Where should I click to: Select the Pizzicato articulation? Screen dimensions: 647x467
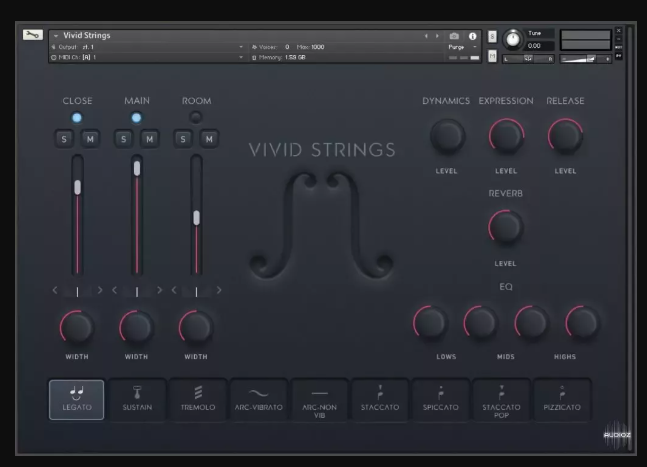point(562,399)
